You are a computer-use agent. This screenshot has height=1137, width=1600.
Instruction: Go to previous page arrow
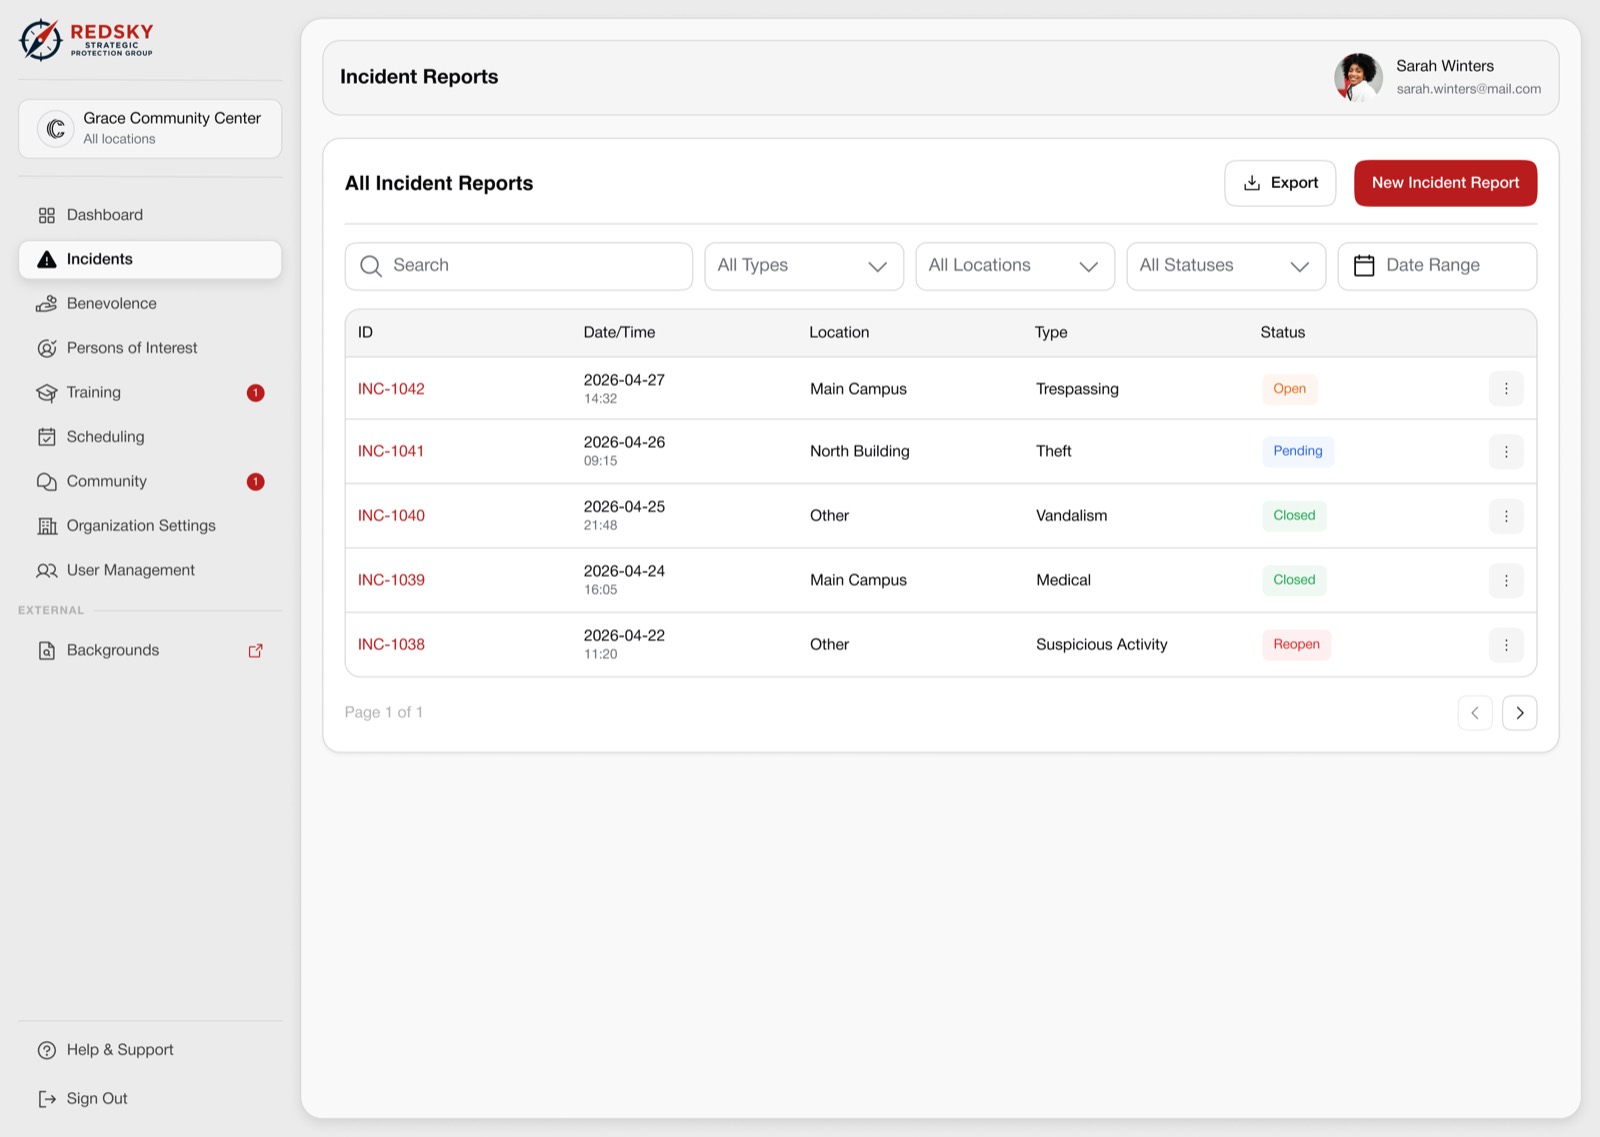click(x=1475, y=713)
